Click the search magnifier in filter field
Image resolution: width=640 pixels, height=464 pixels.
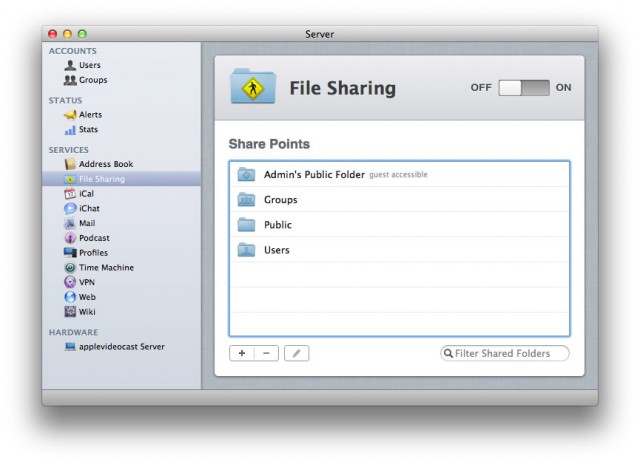pos(448,353)
